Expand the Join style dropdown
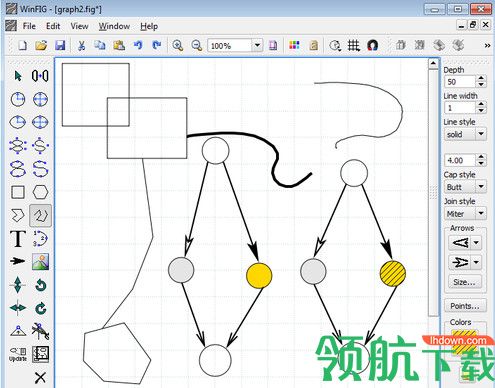 tap(481, 213)
